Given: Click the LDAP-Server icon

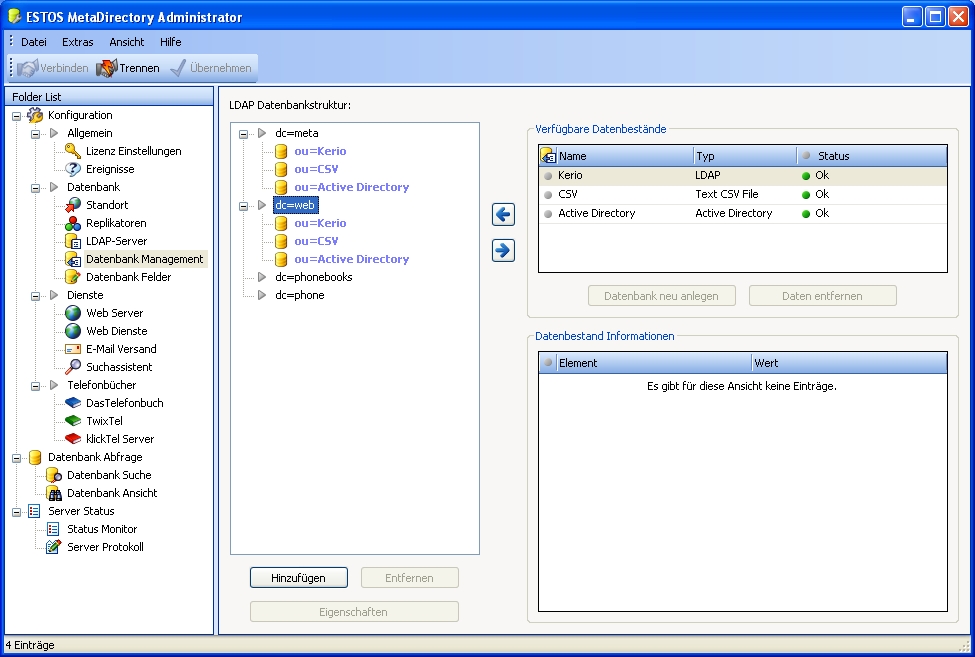Looking at the screenshot, I should click(x=73, y=241).
